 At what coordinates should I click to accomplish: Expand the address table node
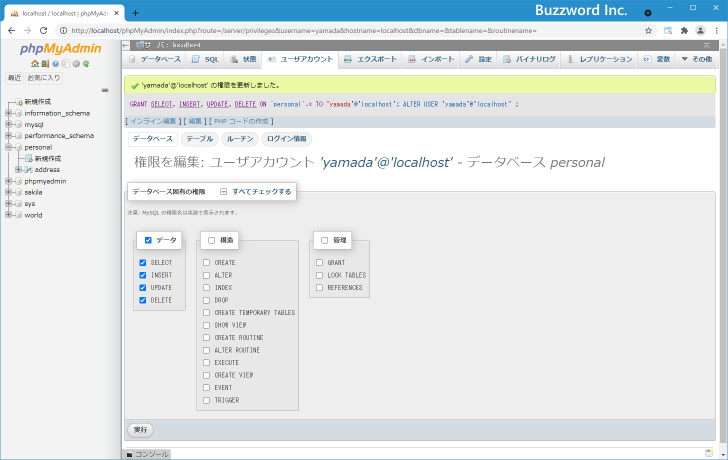pyautogui.click(x=19, y=170)
